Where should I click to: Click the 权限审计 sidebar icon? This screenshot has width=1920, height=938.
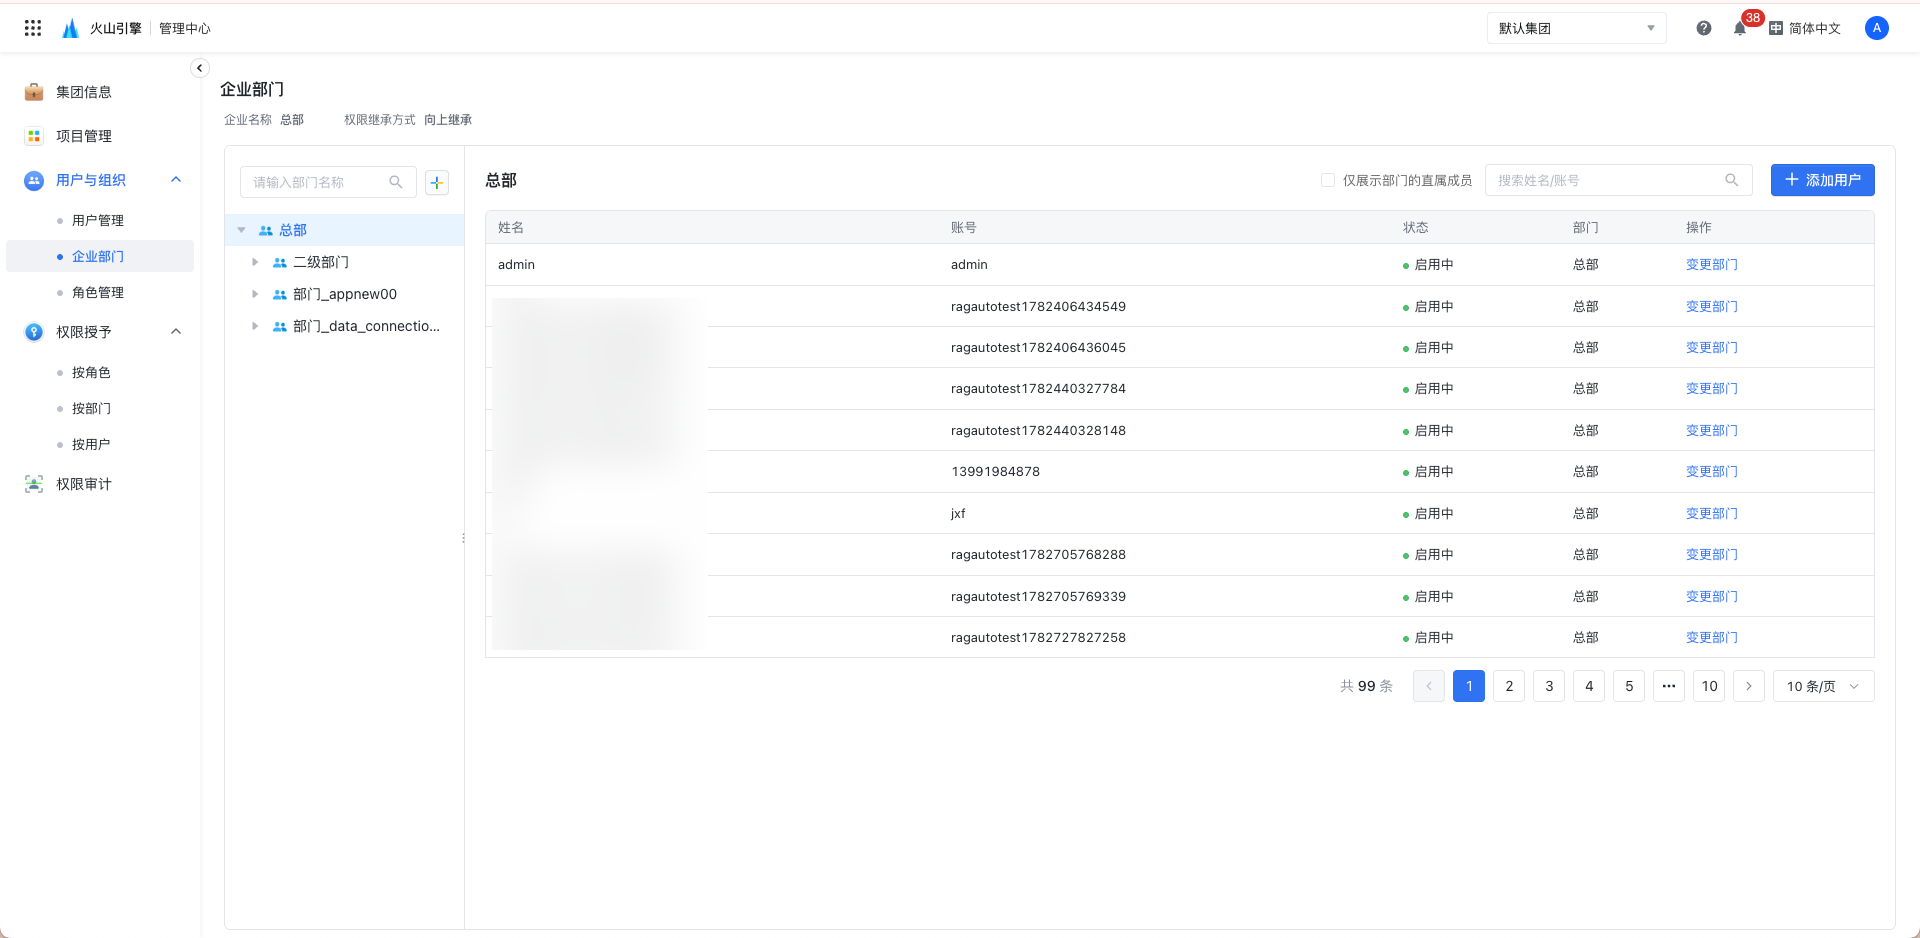click(34, 484)
